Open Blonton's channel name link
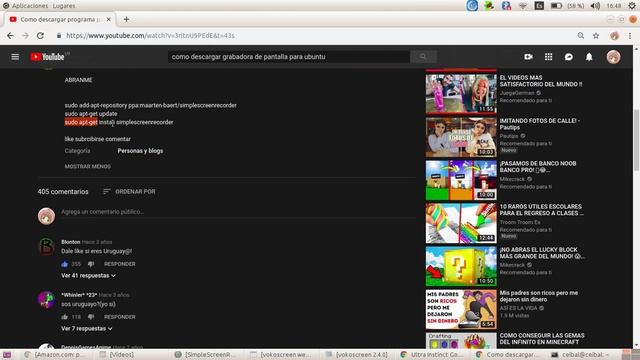Screen dimensions: 640x360 coord(71,242)
